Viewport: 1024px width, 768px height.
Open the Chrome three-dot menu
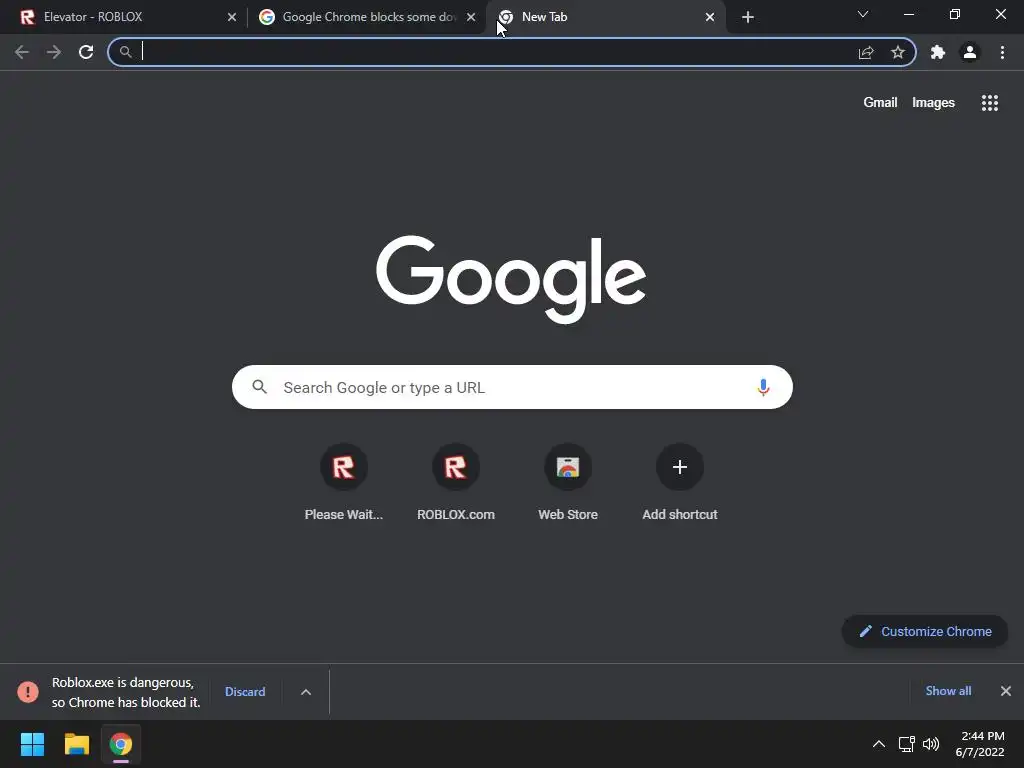1002,52
